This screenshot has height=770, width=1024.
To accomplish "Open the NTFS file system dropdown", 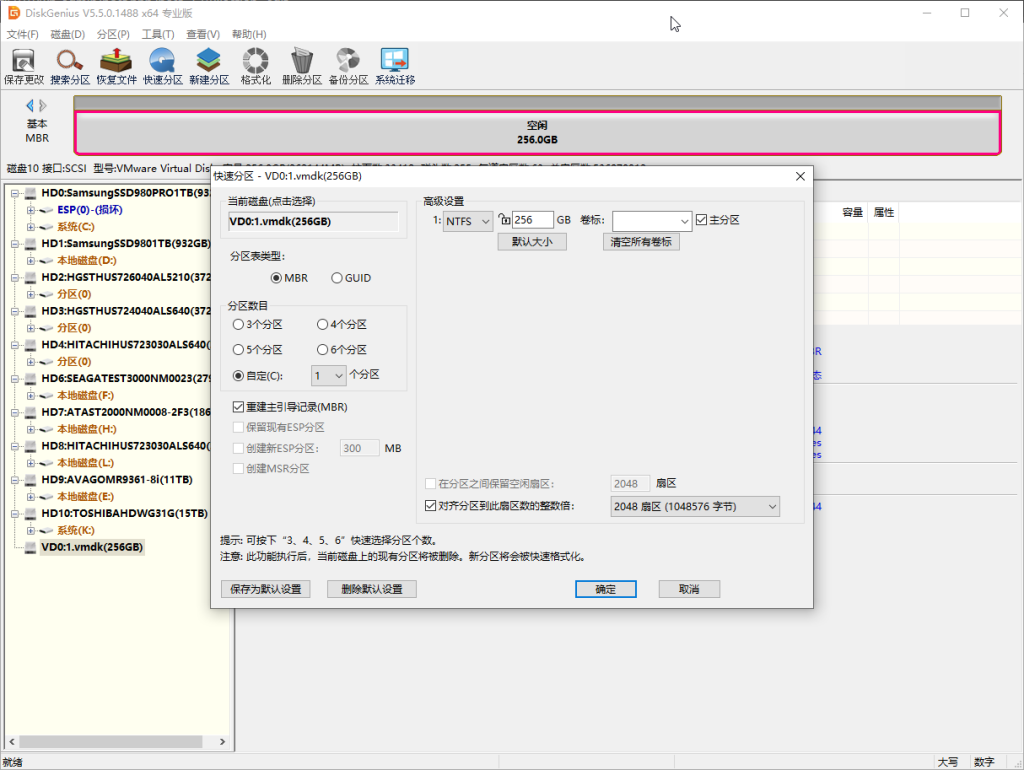I will 468,220.
